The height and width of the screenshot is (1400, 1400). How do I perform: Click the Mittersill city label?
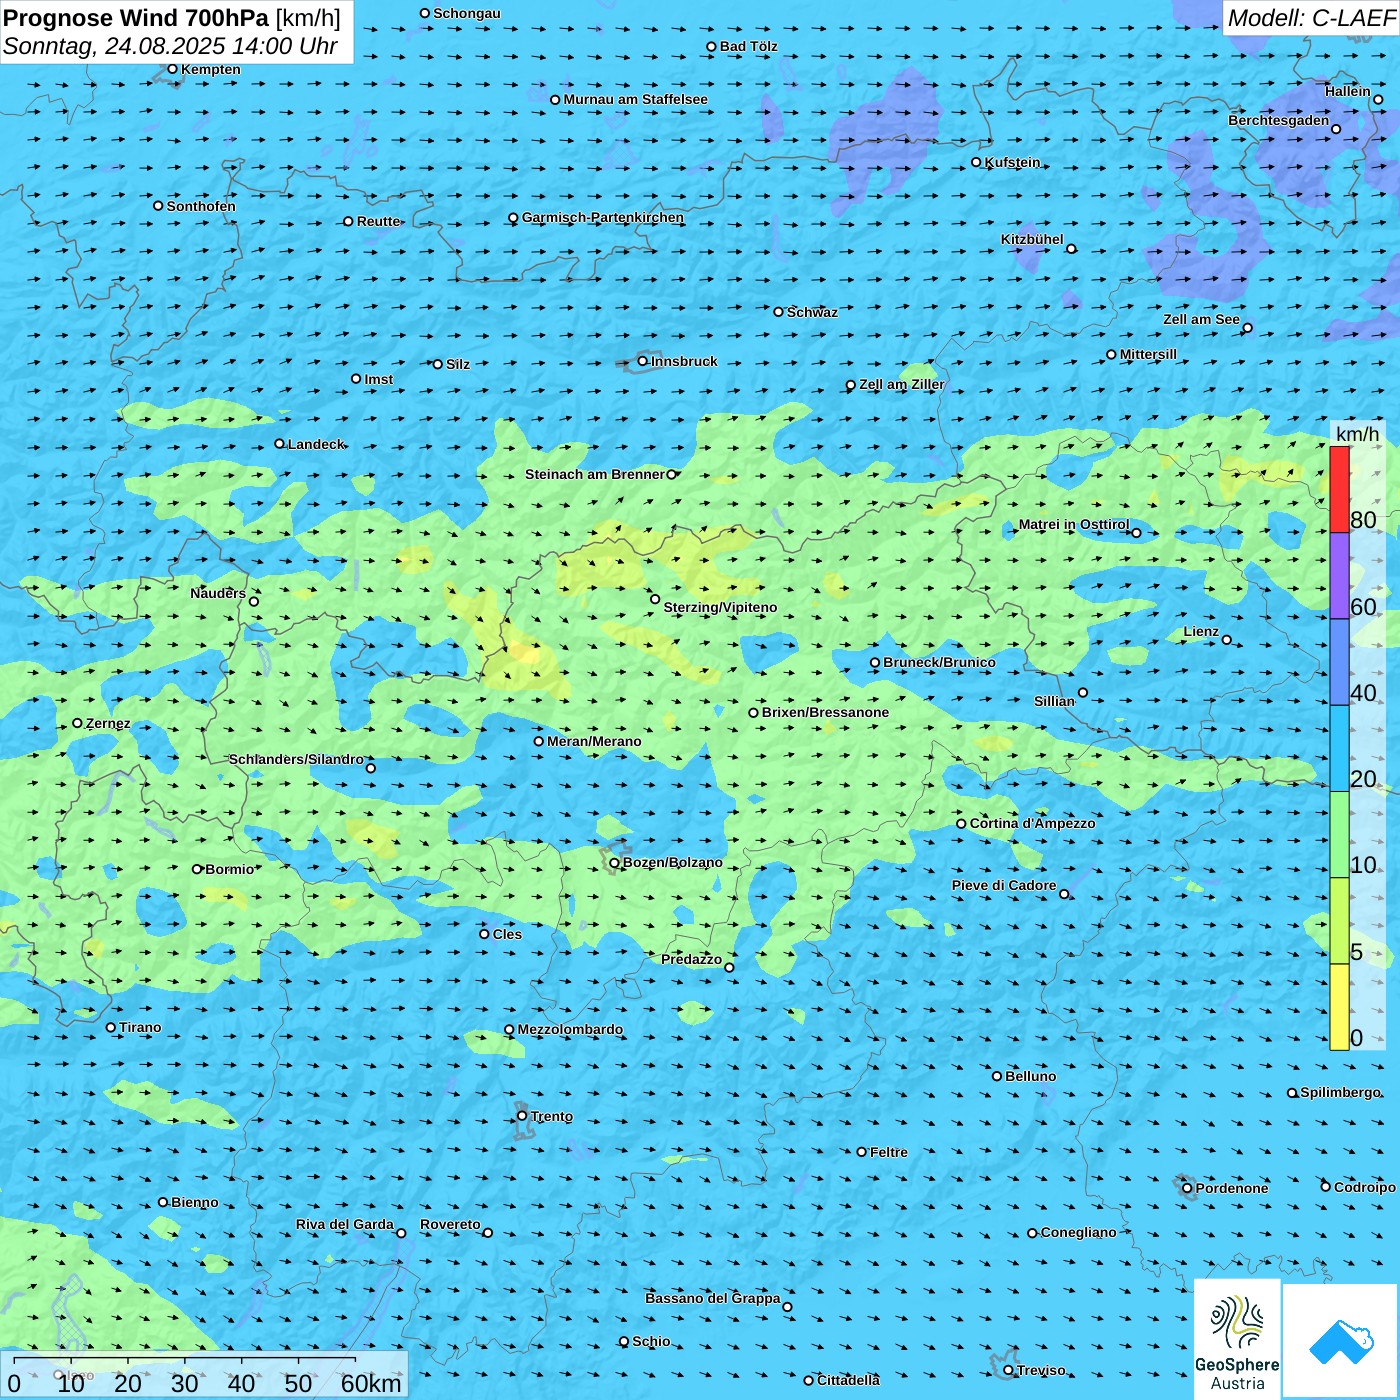(1148, 354)
